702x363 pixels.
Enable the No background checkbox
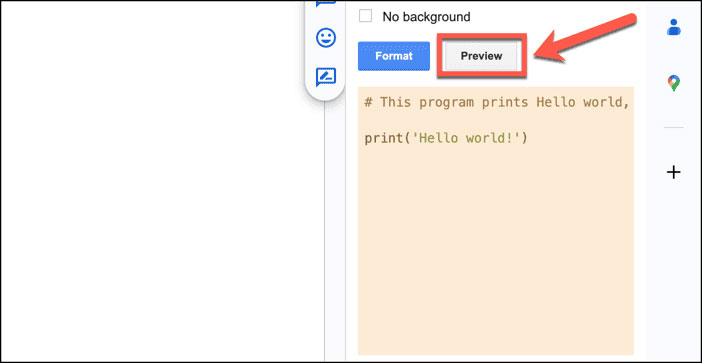pos(365,16)
